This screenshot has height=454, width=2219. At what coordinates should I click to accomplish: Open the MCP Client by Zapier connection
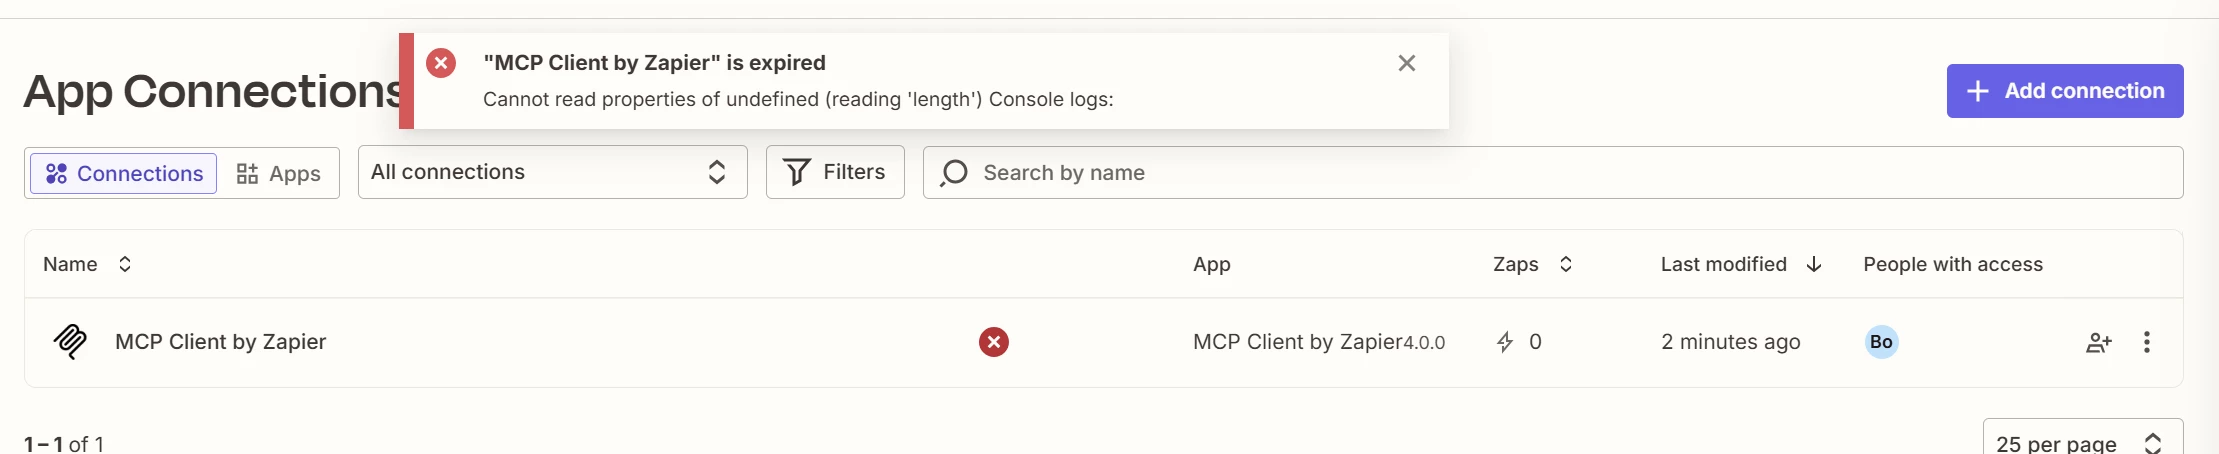pos(220,342)
